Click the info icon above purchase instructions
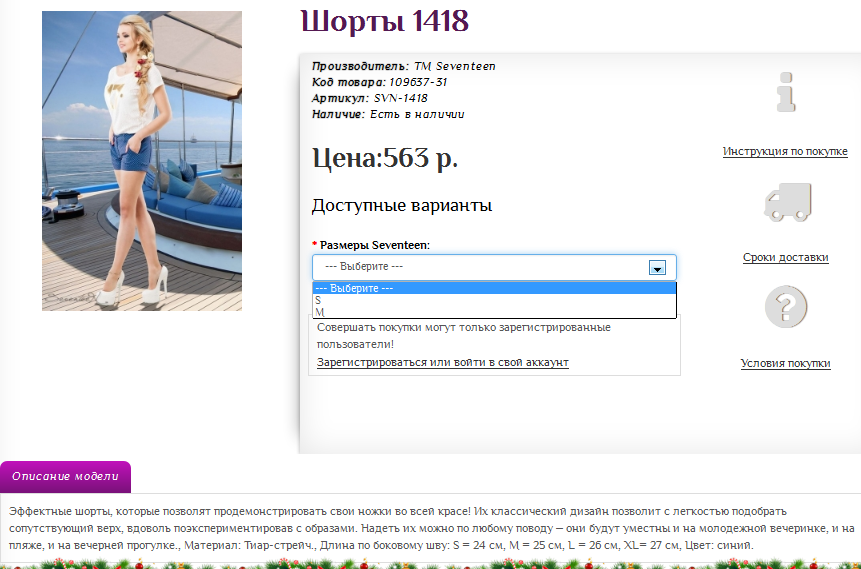 (786, 92)
